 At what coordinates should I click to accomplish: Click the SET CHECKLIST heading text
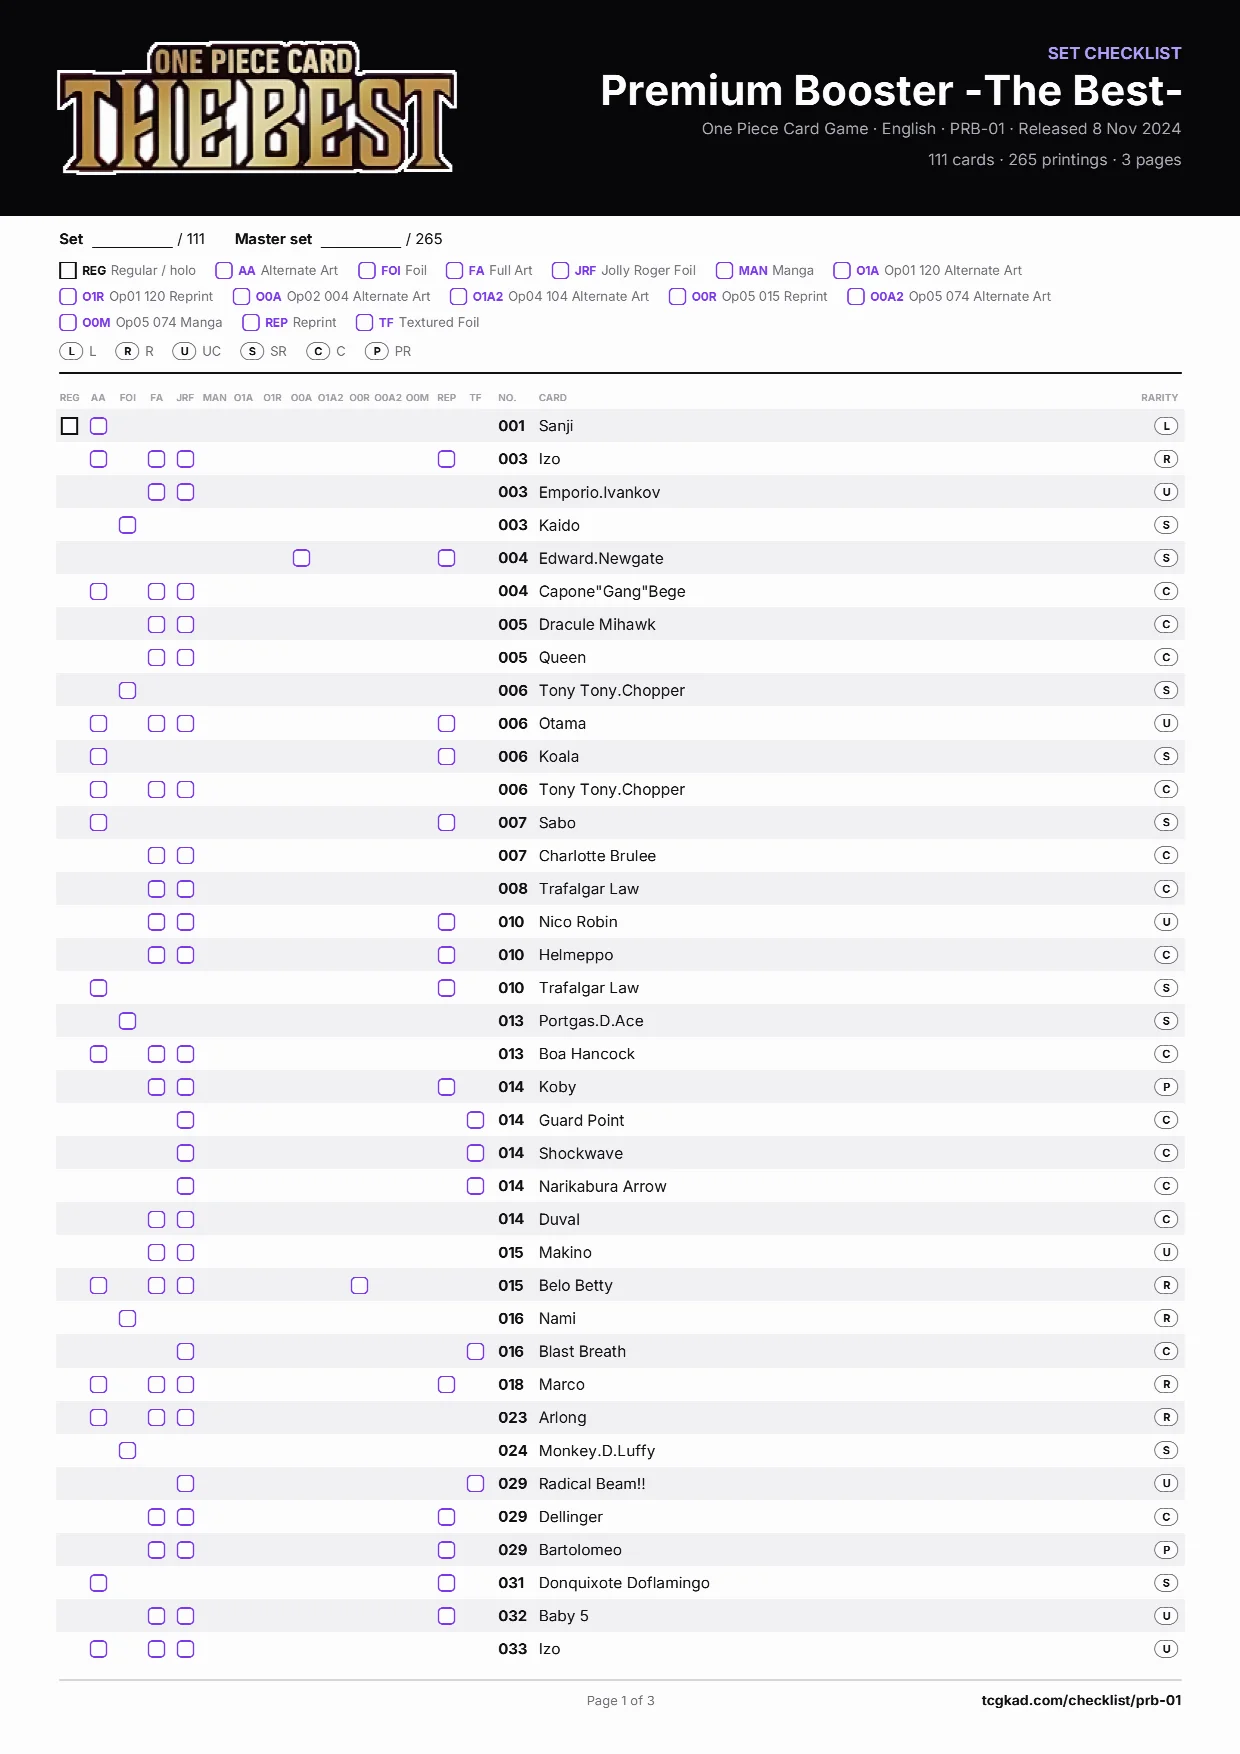pyautogui.click(x=1114, y=53)
